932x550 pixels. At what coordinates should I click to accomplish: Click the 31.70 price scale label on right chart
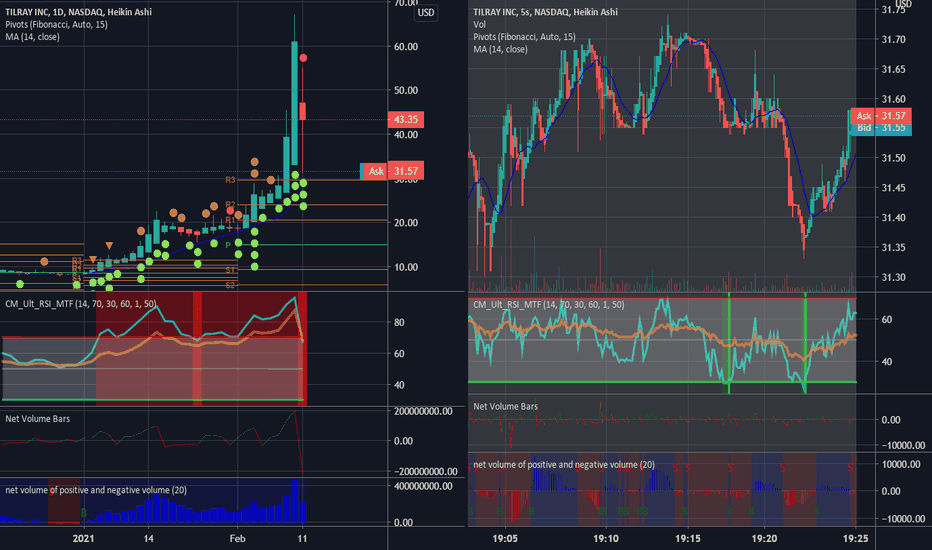(893, 40)
